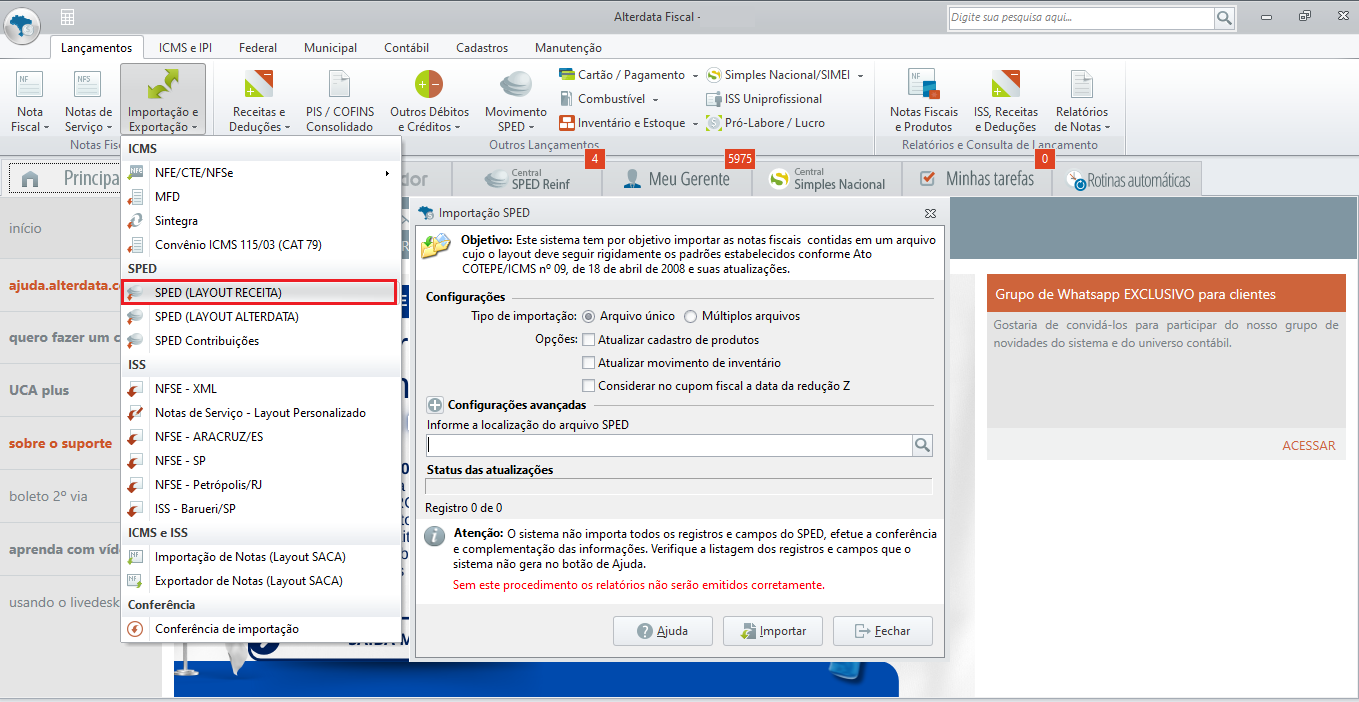Open 'sobre o suporte' sidebar link

[x=60, y=443]
